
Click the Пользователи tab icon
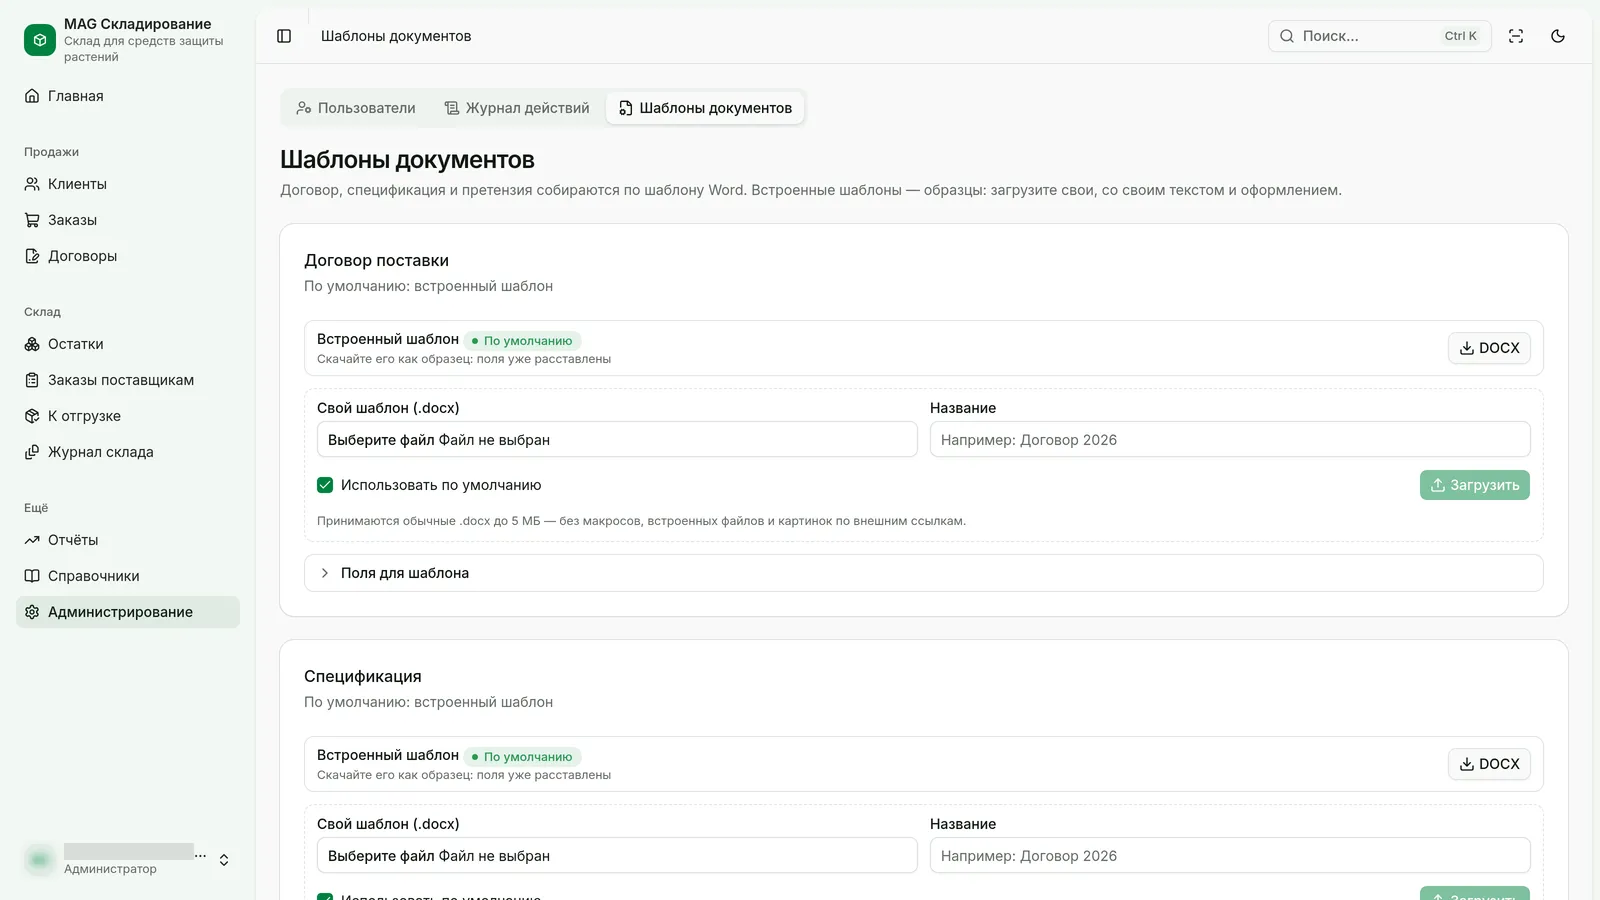304,108
